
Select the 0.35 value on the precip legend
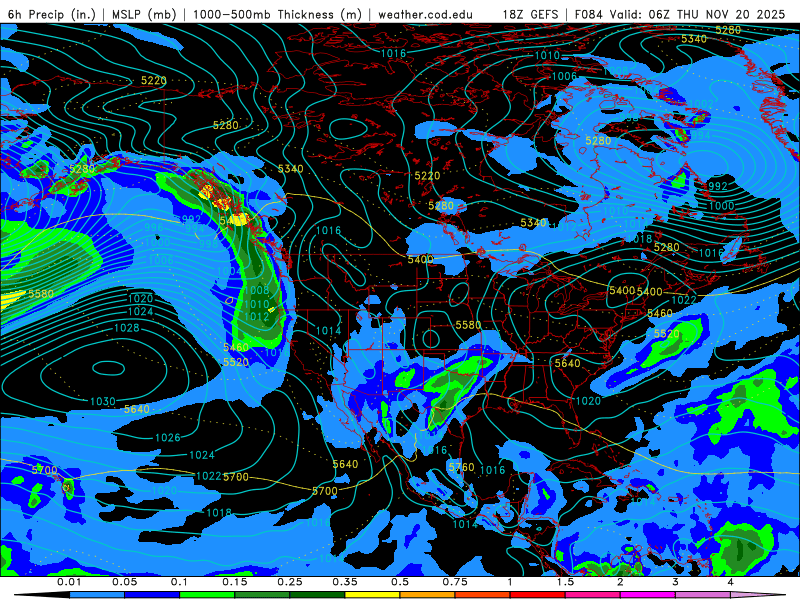(x=345, y=582)
